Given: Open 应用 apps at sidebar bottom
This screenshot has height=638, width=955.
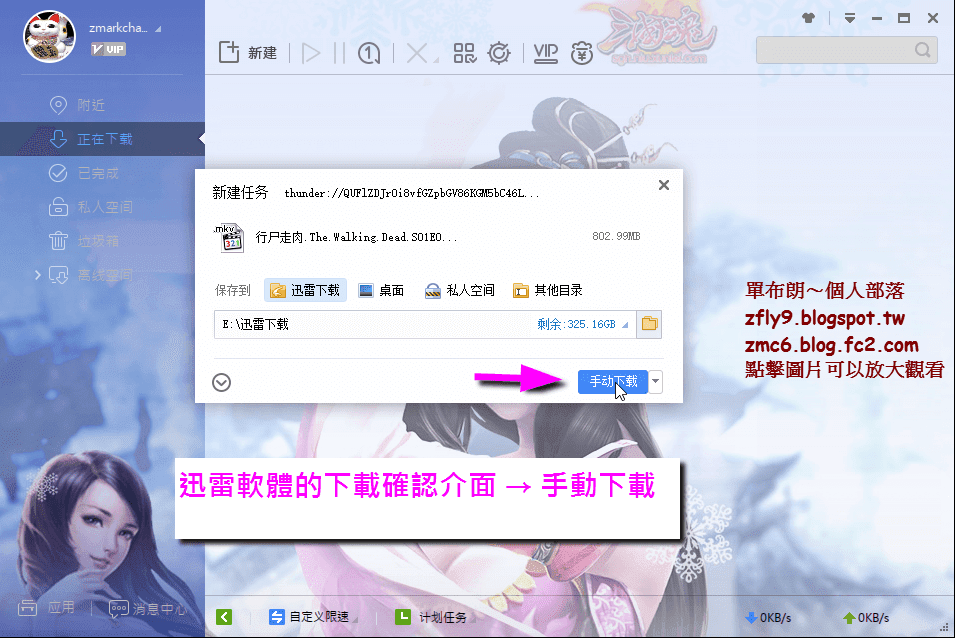Looking at the screenshot, I should [x=46, y=608].
